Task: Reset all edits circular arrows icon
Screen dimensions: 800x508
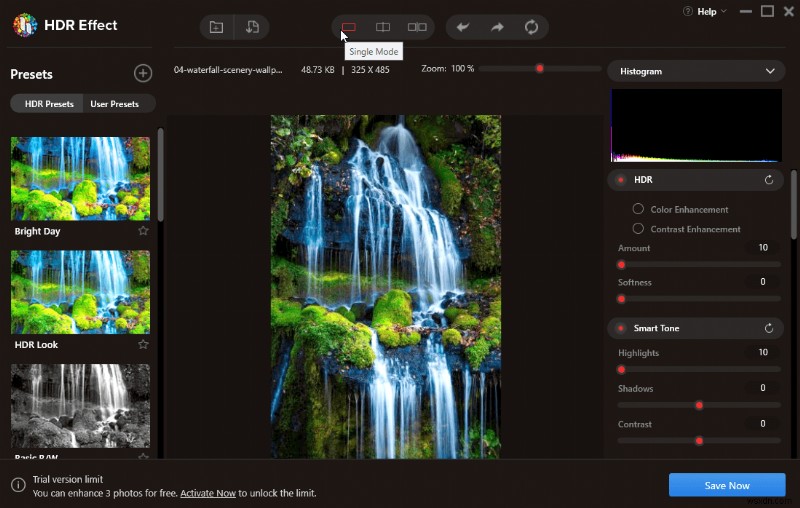Action: point(531,27)
